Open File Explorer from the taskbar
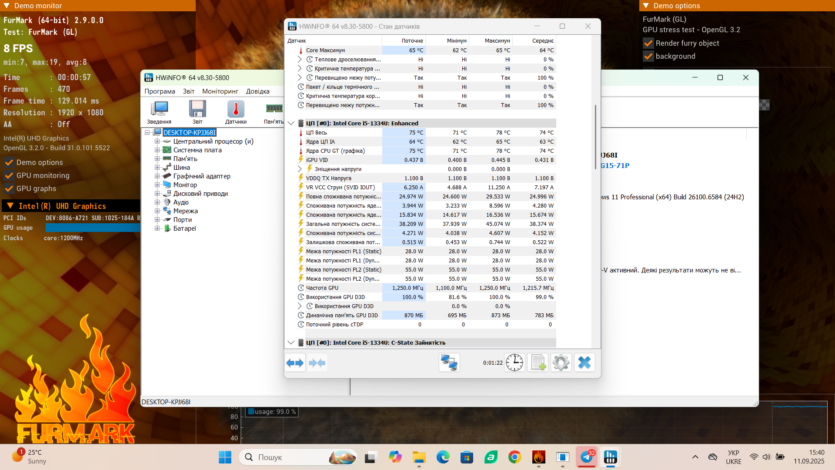This screenshot has height=470, width=835. coord(419,457)
